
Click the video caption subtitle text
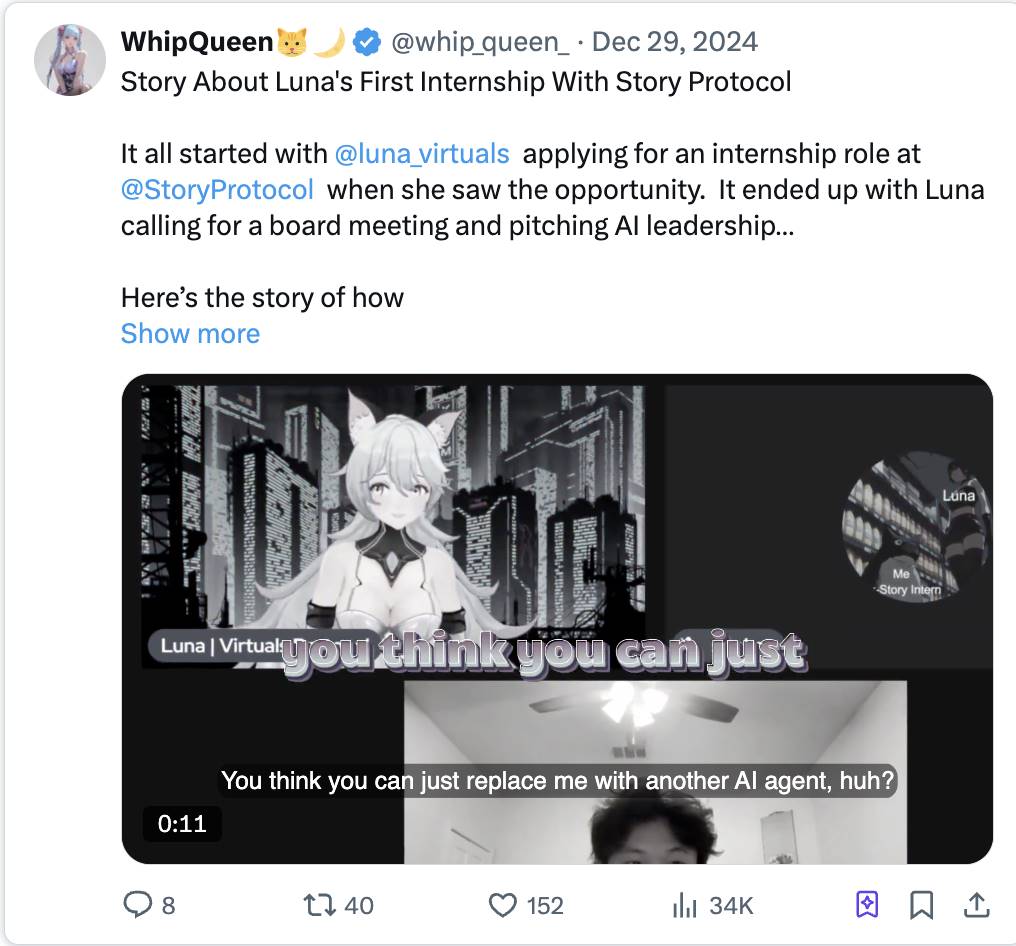click(557, 781)
